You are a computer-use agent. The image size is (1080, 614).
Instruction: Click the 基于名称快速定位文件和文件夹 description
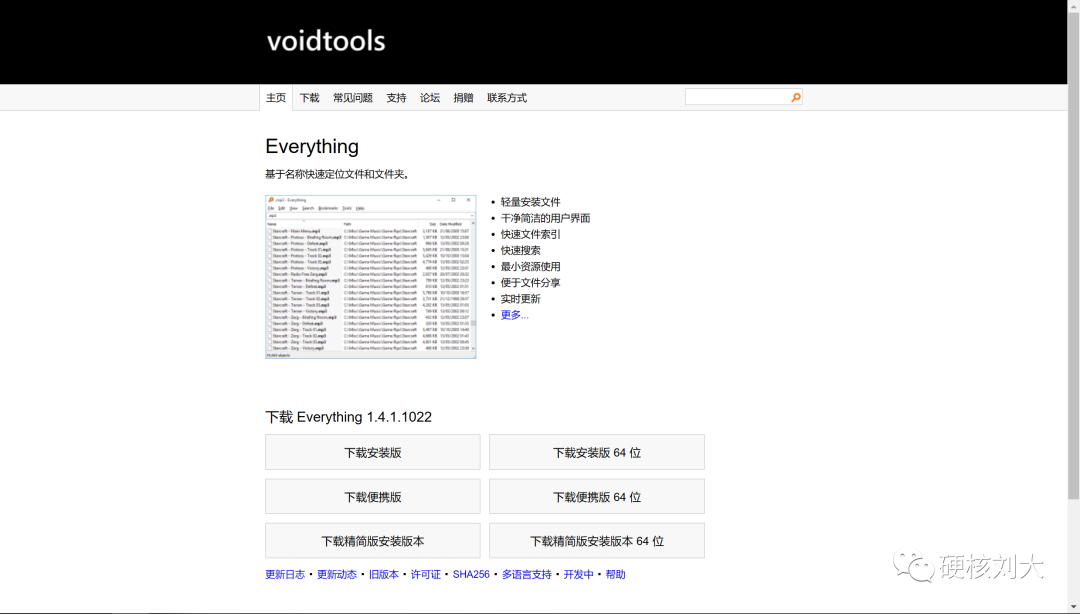pos(337,174)
